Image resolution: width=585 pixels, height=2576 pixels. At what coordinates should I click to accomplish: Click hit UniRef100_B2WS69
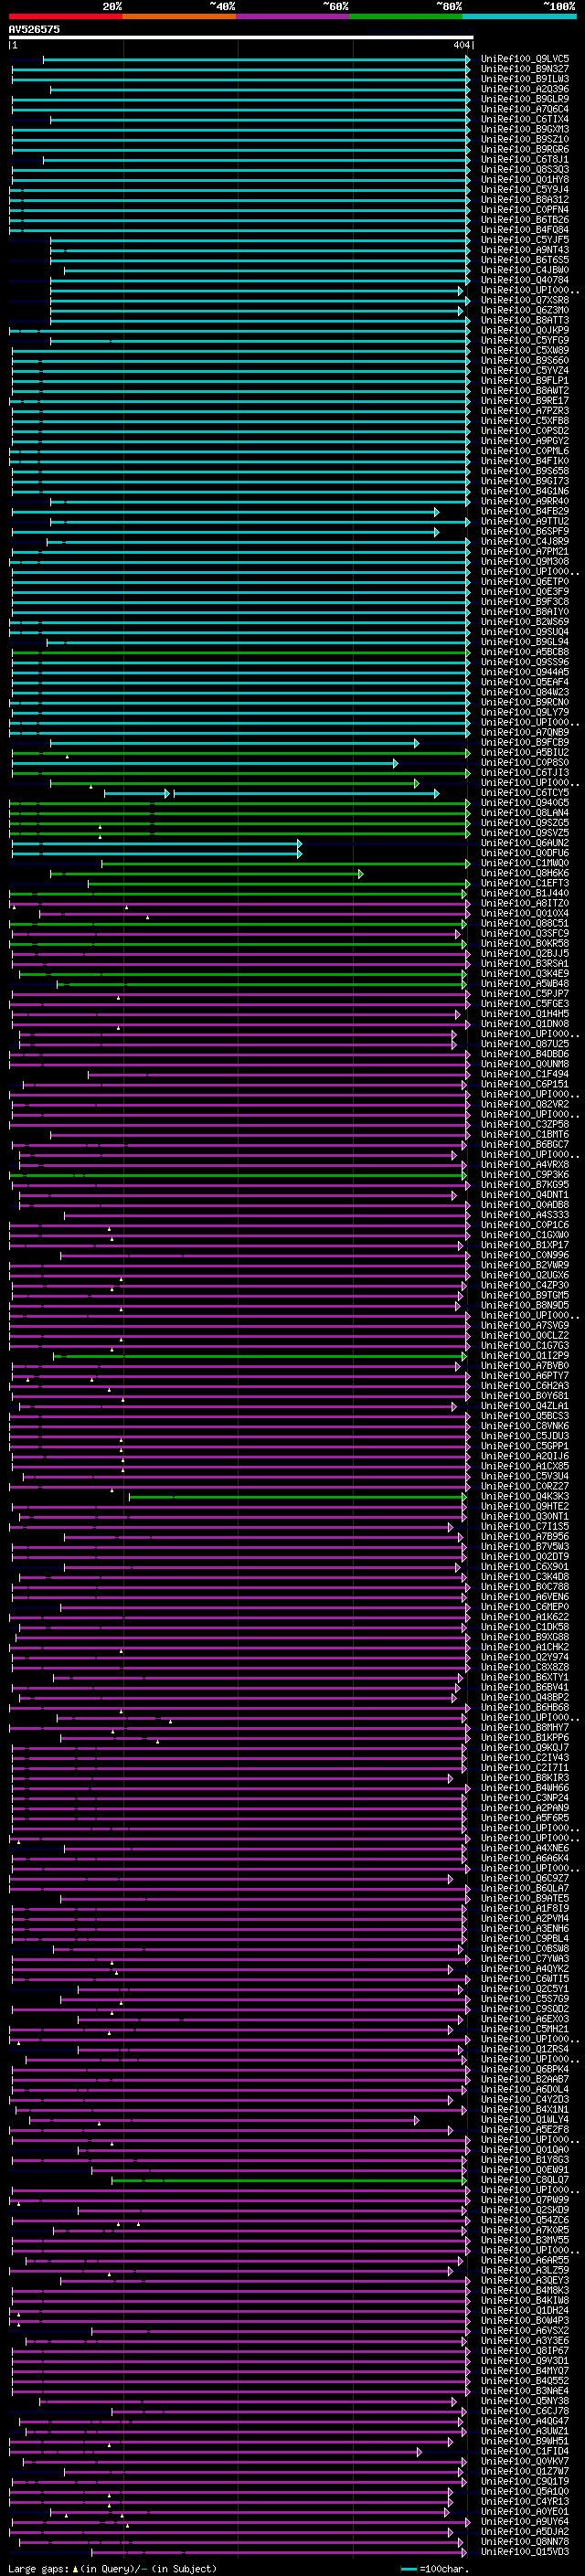pyautogui.click(x=525, y=621)
